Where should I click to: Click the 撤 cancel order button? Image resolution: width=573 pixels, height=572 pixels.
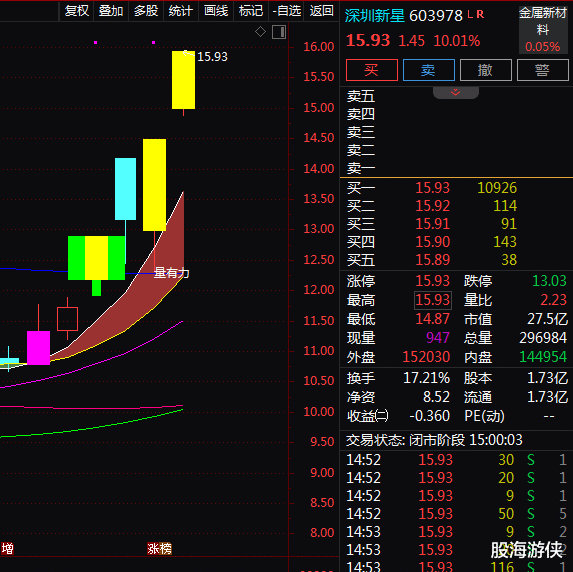486,70
